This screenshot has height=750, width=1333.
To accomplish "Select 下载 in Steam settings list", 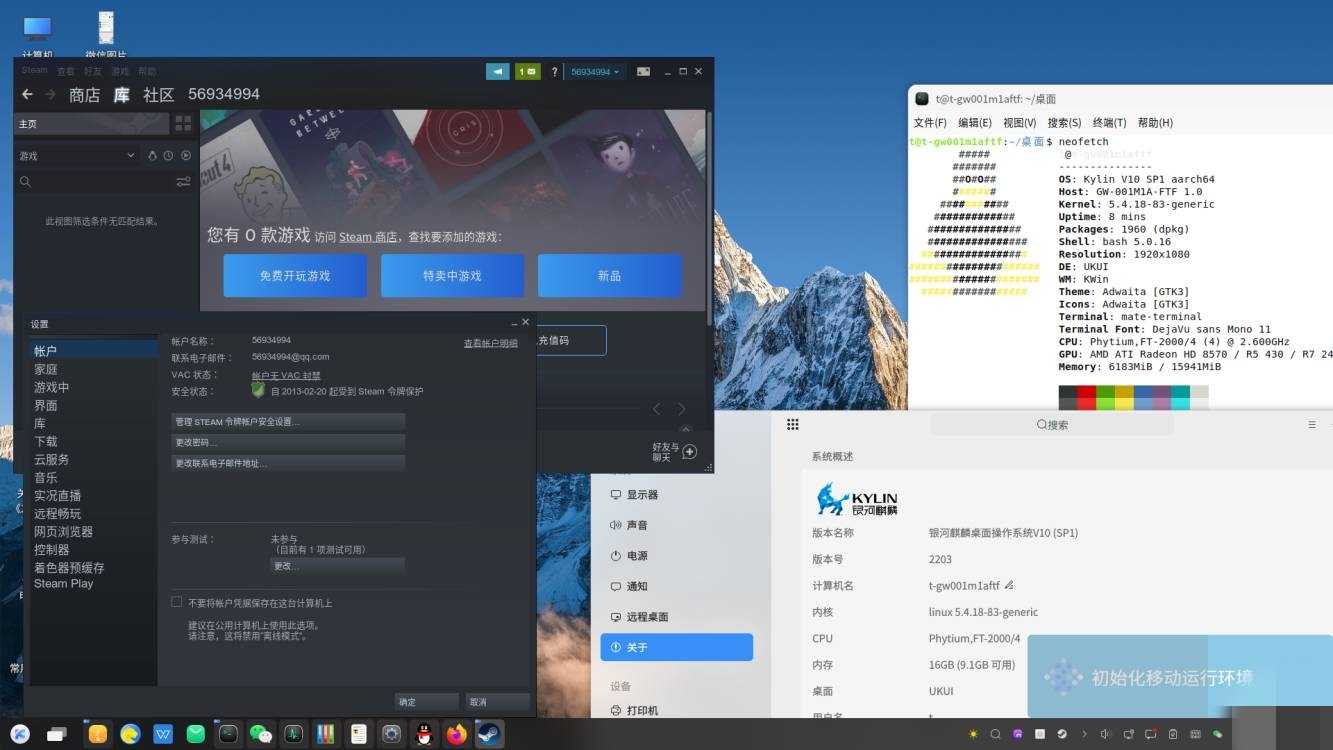I will click(x=46, y=441).
